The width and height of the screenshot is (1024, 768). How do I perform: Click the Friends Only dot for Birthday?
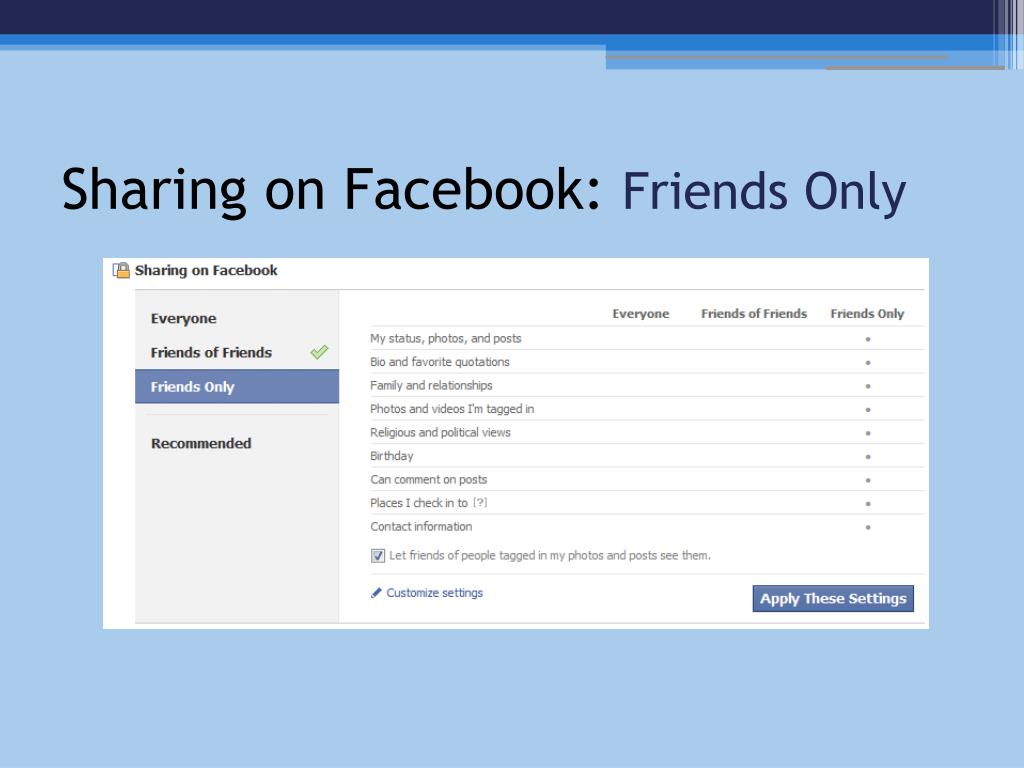[x=868, y=456]
